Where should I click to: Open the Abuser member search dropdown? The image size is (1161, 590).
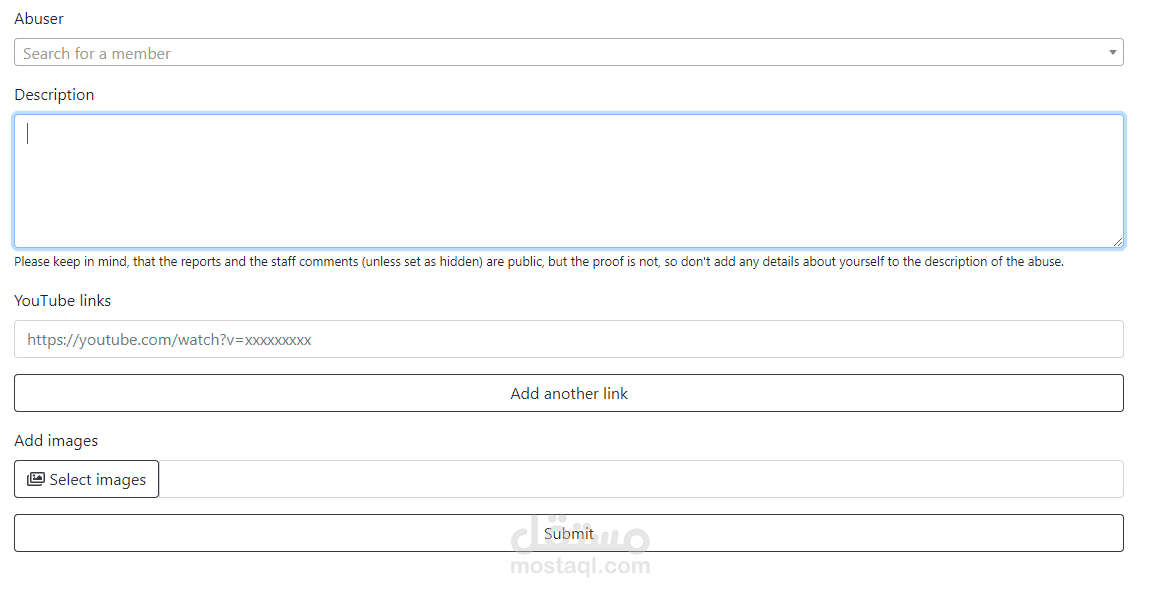(569, 53)
